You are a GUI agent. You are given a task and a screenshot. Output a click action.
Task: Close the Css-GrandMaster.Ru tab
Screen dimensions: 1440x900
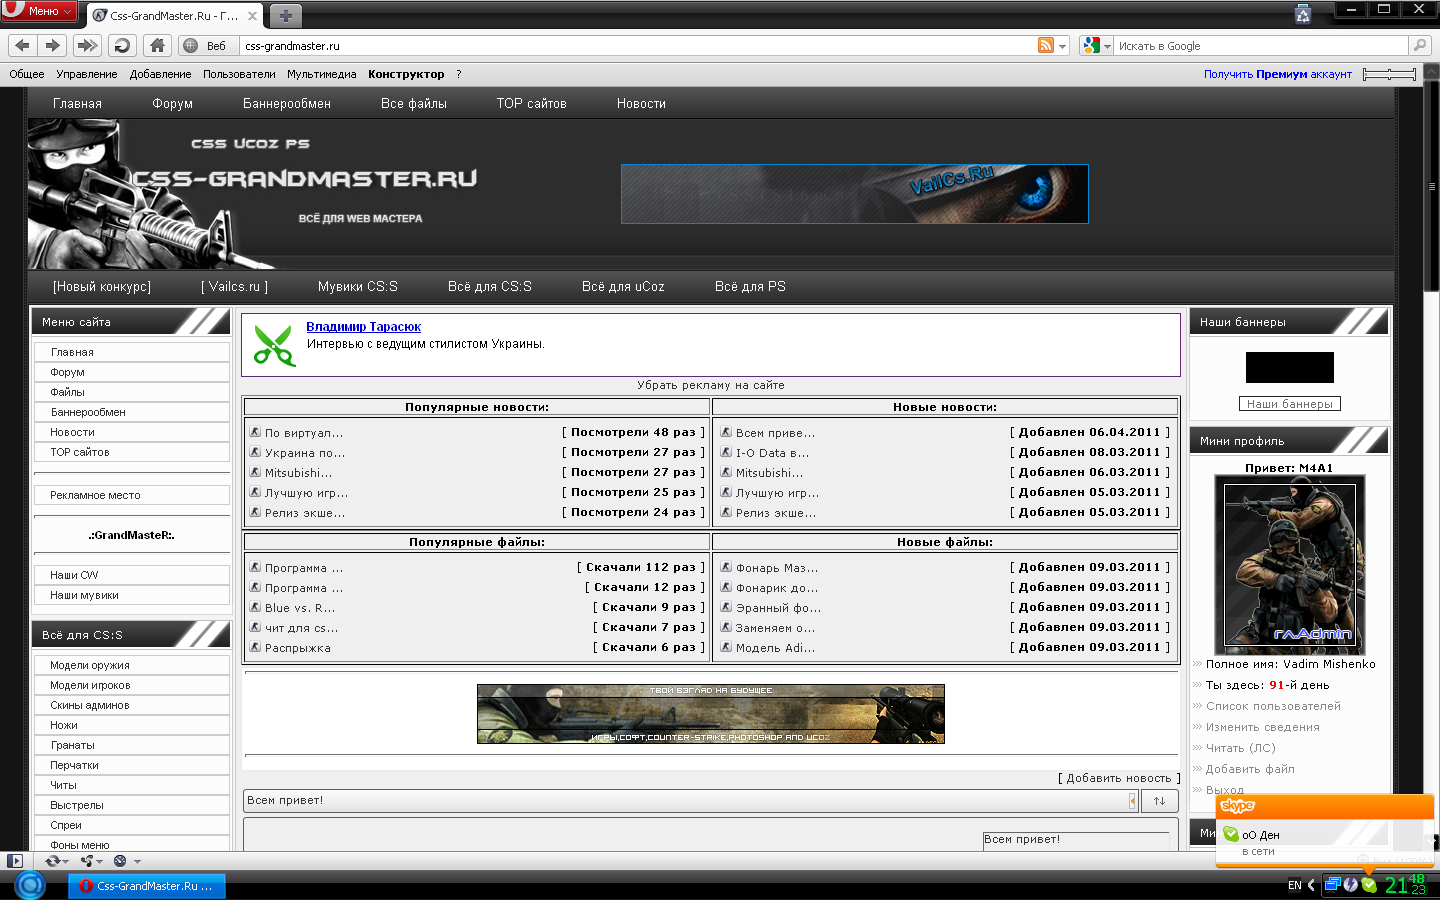(x=252, y=16)
